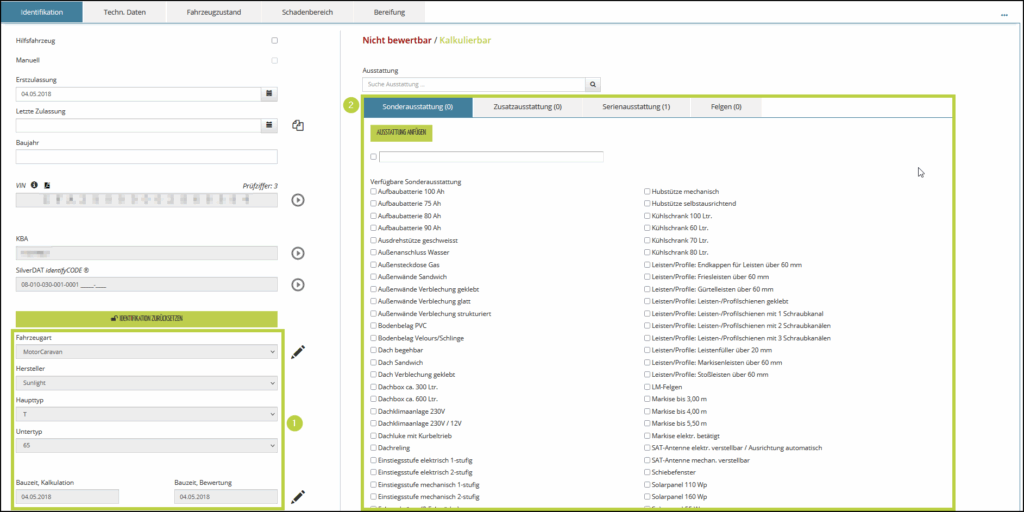Image resolution: width=1024 pixels, height=512 pixels.
Task: Click the info icon next to VIN
Action: pos(34,185)
